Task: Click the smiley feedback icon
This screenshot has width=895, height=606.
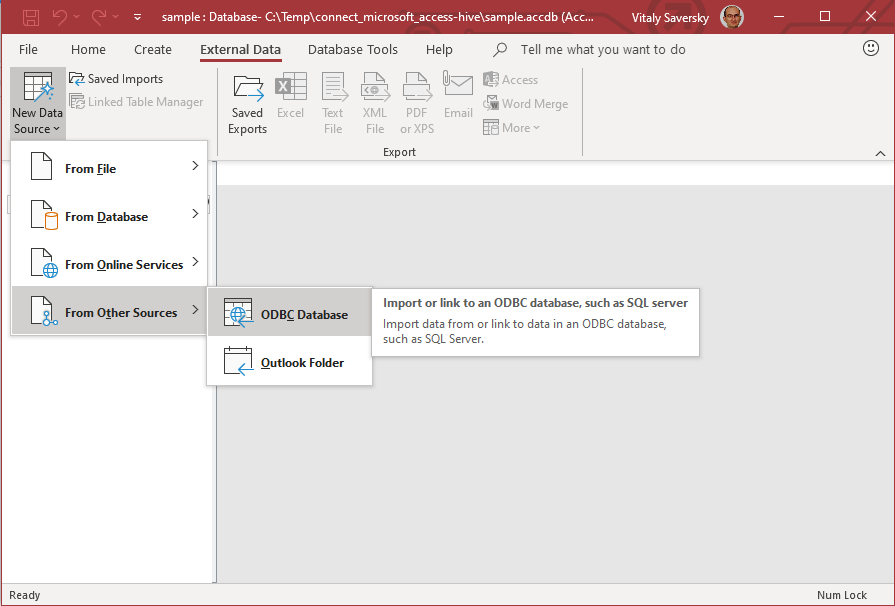Action: coord(870,49)
